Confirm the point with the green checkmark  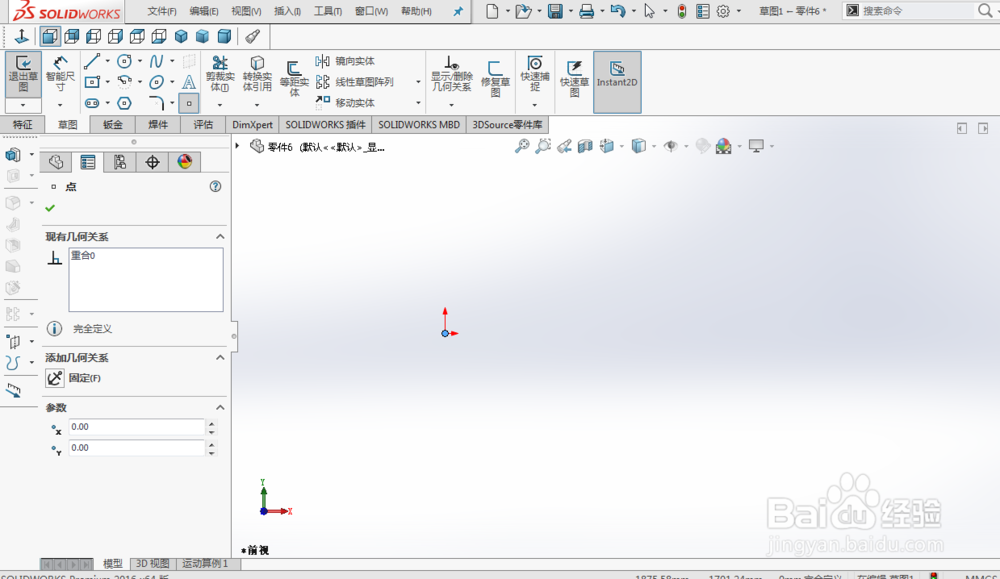(x=48, y=209)
